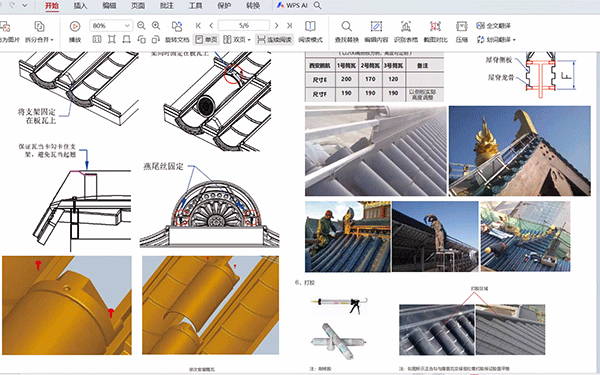Click the 识别表格 recognize table tool

[406, 32]
